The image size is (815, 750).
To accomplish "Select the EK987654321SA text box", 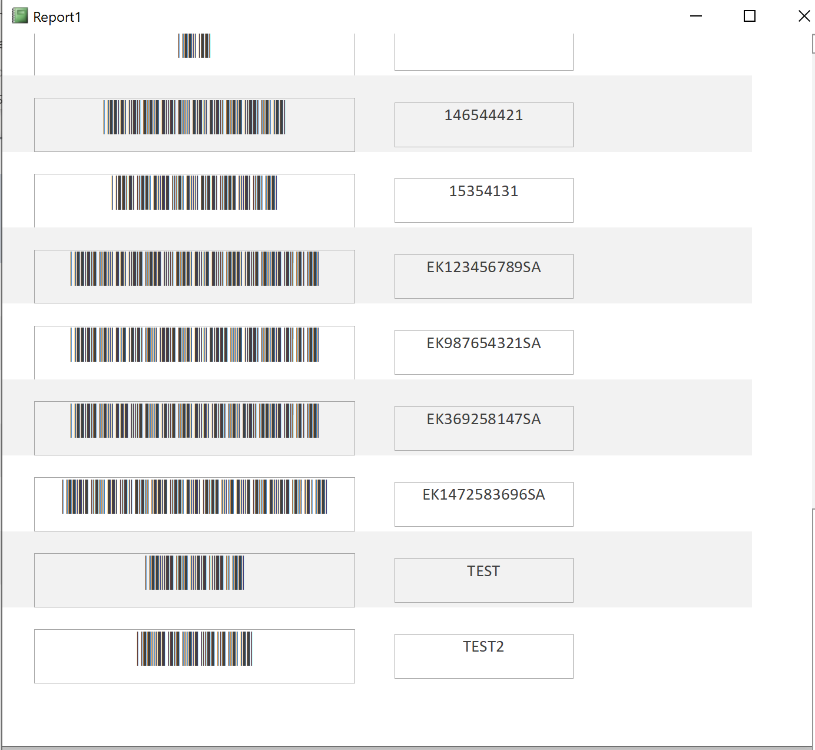I will [484, 352].
